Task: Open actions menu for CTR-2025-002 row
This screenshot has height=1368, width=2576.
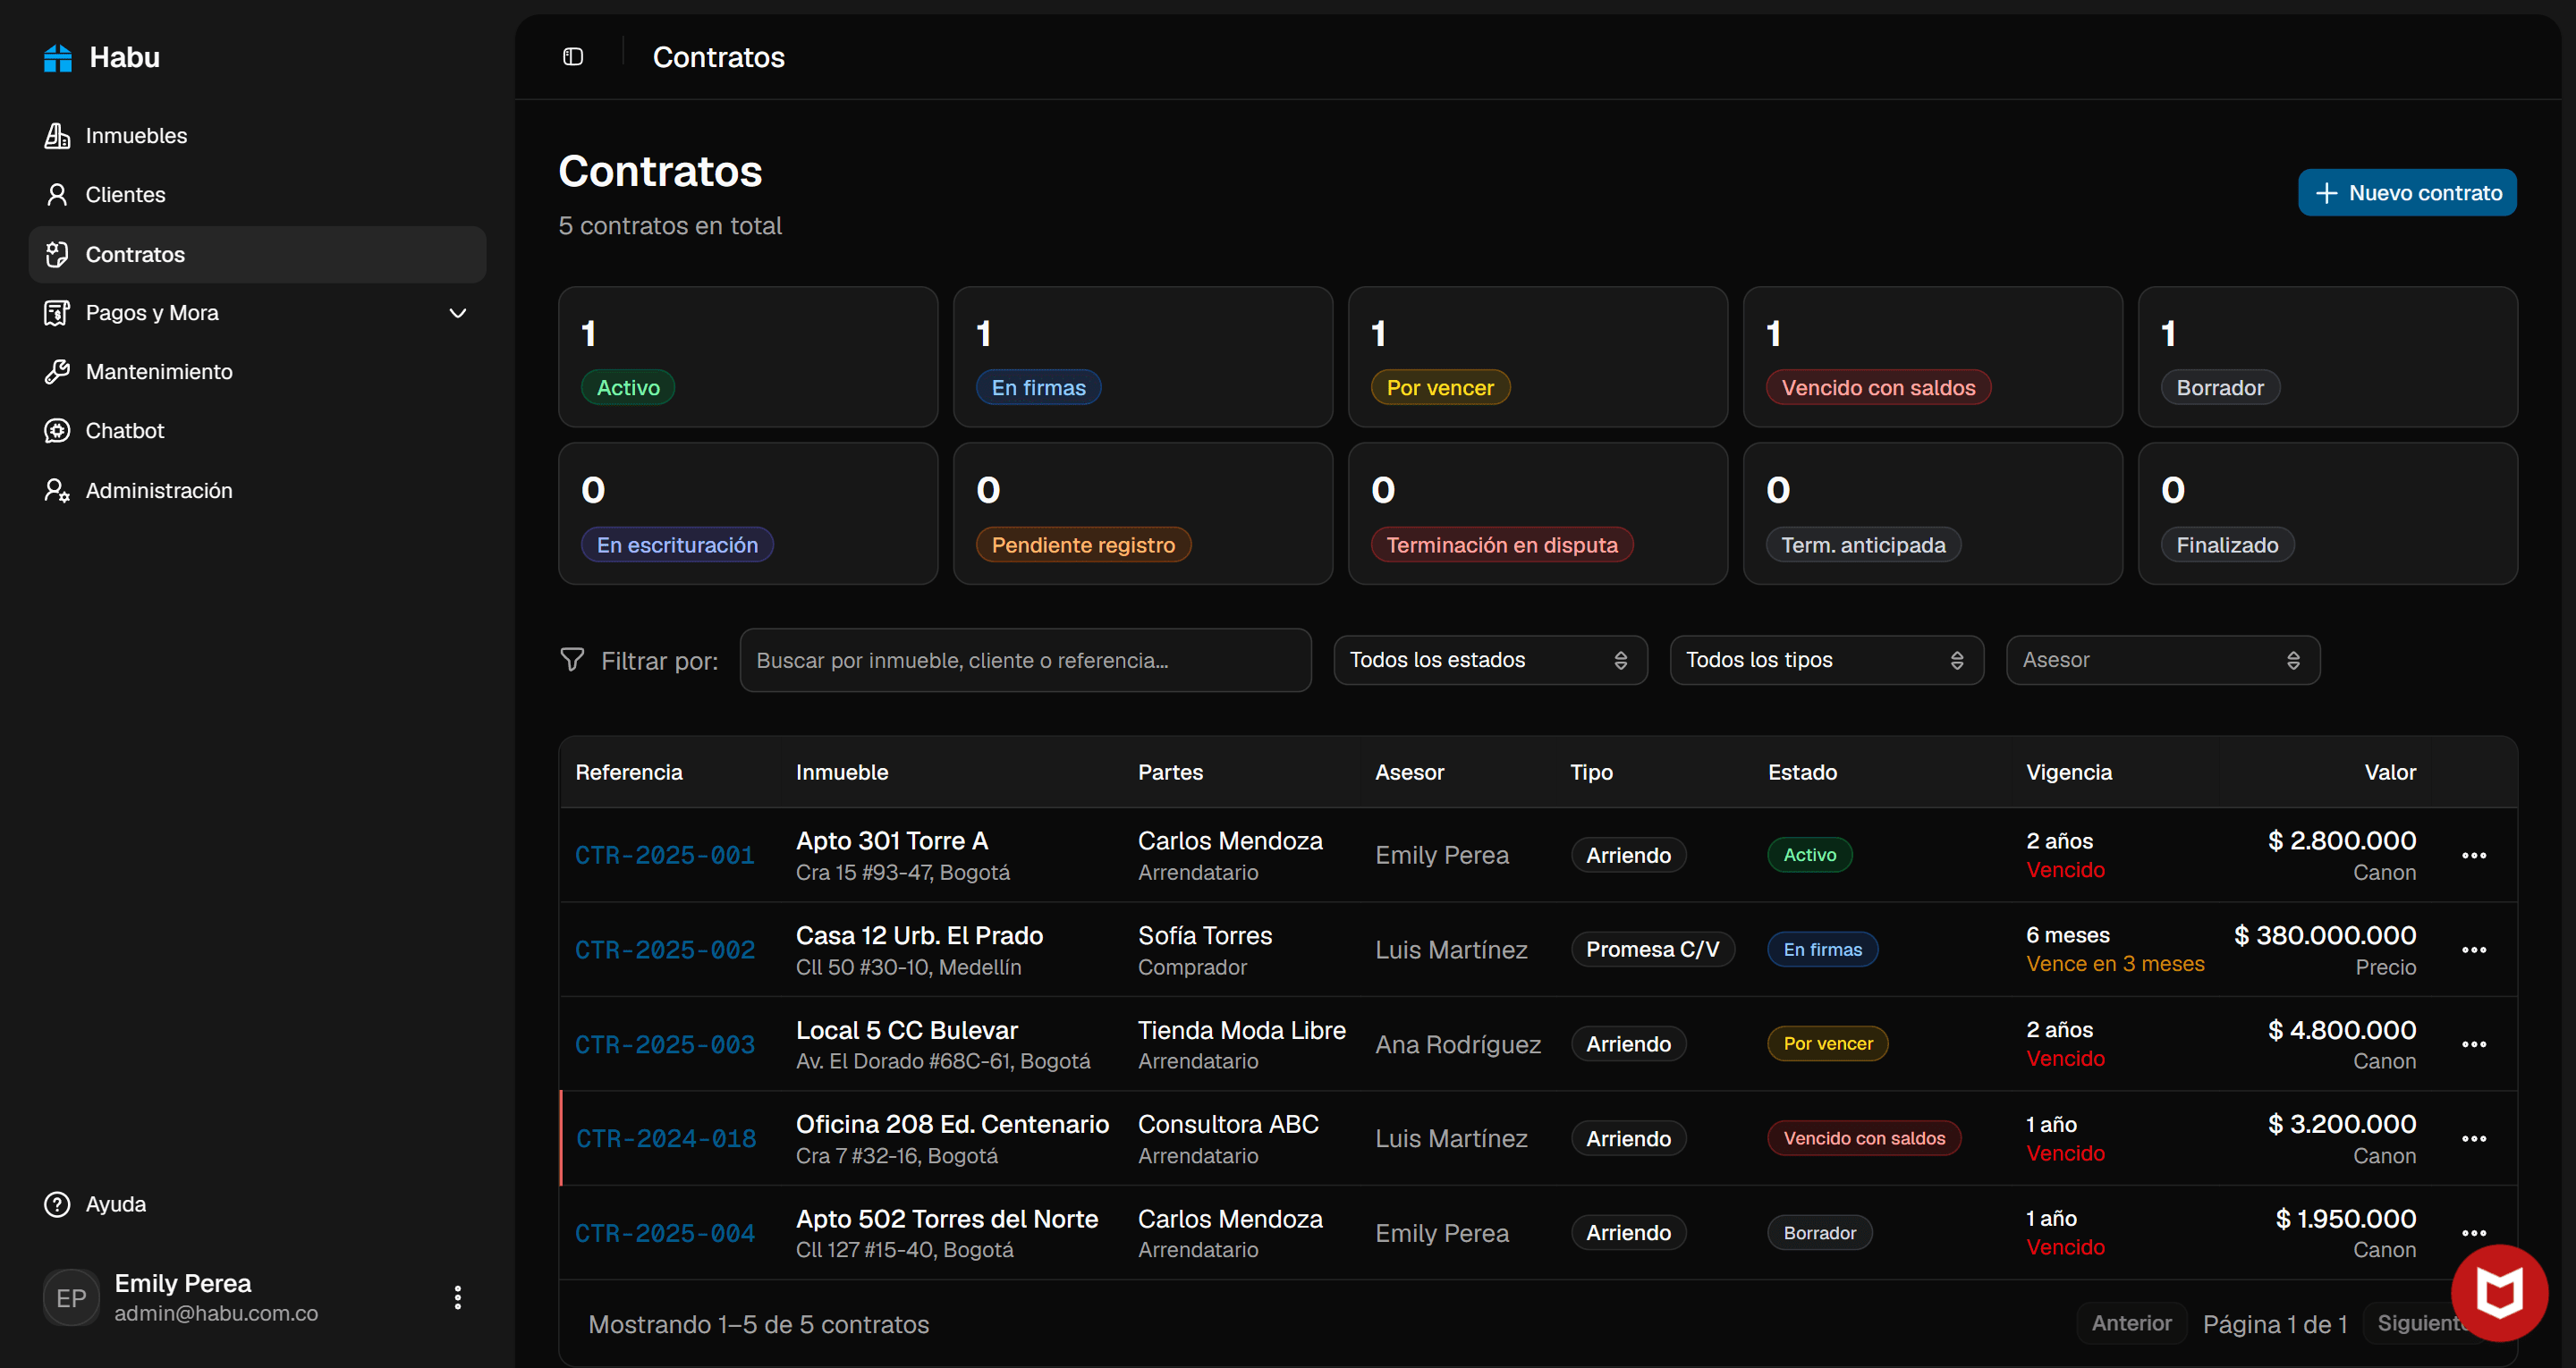Action: [2474, 950]
